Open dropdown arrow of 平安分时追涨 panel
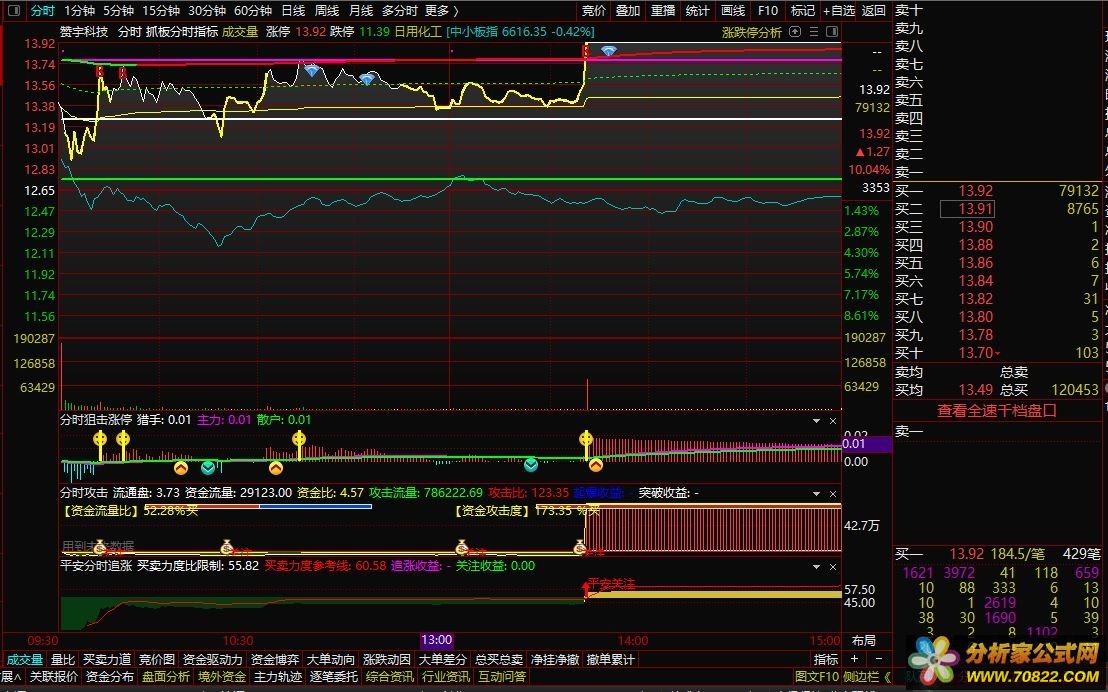This screenshot has height=692, width=1108. (x=817, y=565)
